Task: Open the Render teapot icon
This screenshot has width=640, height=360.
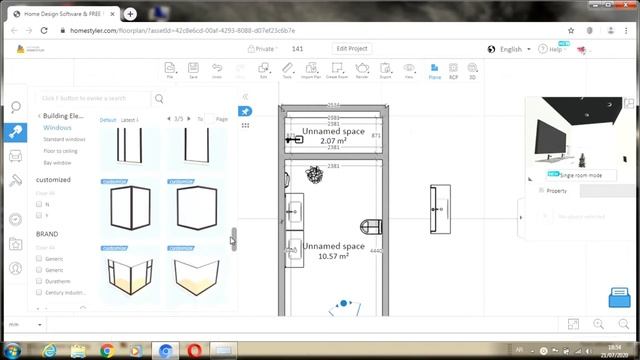Action: click(362, 70)
